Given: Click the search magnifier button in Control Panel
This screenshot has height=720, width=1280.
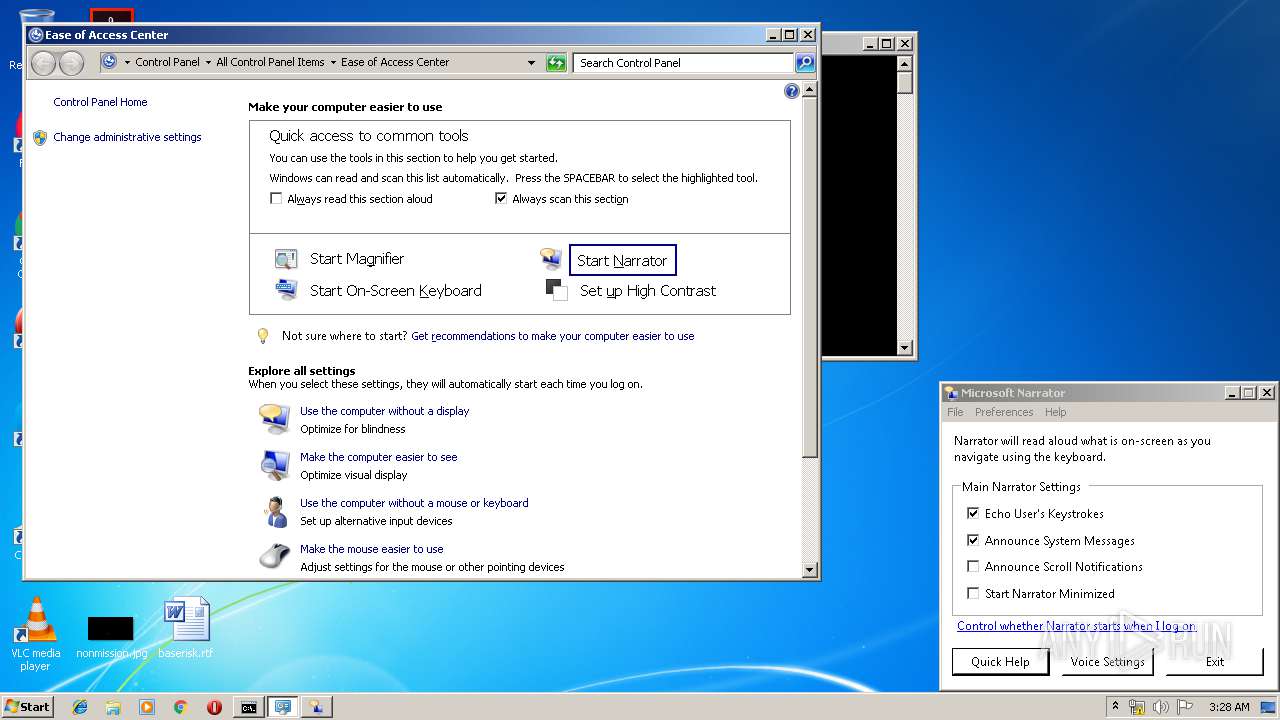Looking at the screenshot, I should (805, 62).
